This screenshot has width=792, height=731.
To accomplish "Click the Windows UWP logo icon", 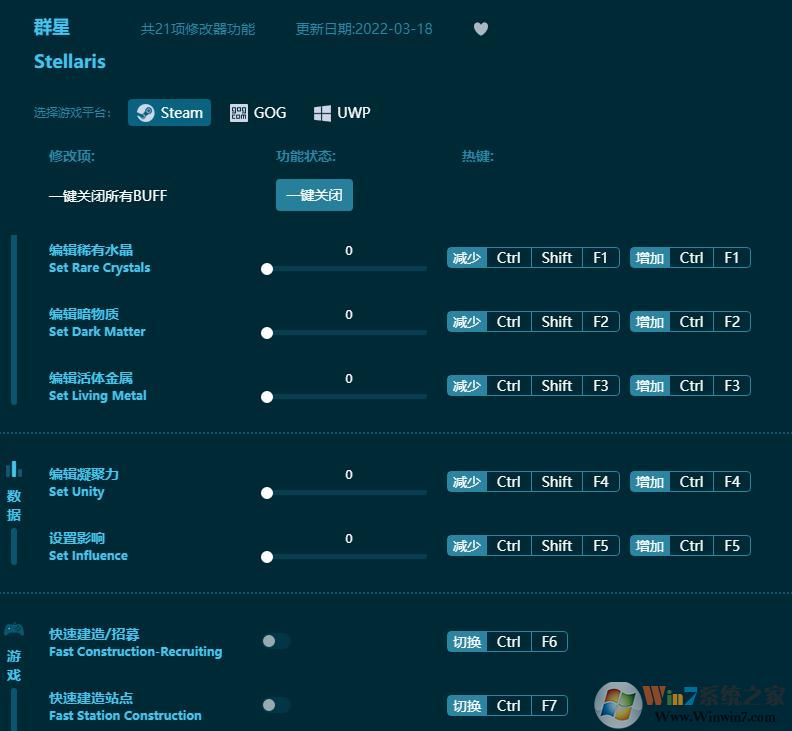I will coord(322,113).
